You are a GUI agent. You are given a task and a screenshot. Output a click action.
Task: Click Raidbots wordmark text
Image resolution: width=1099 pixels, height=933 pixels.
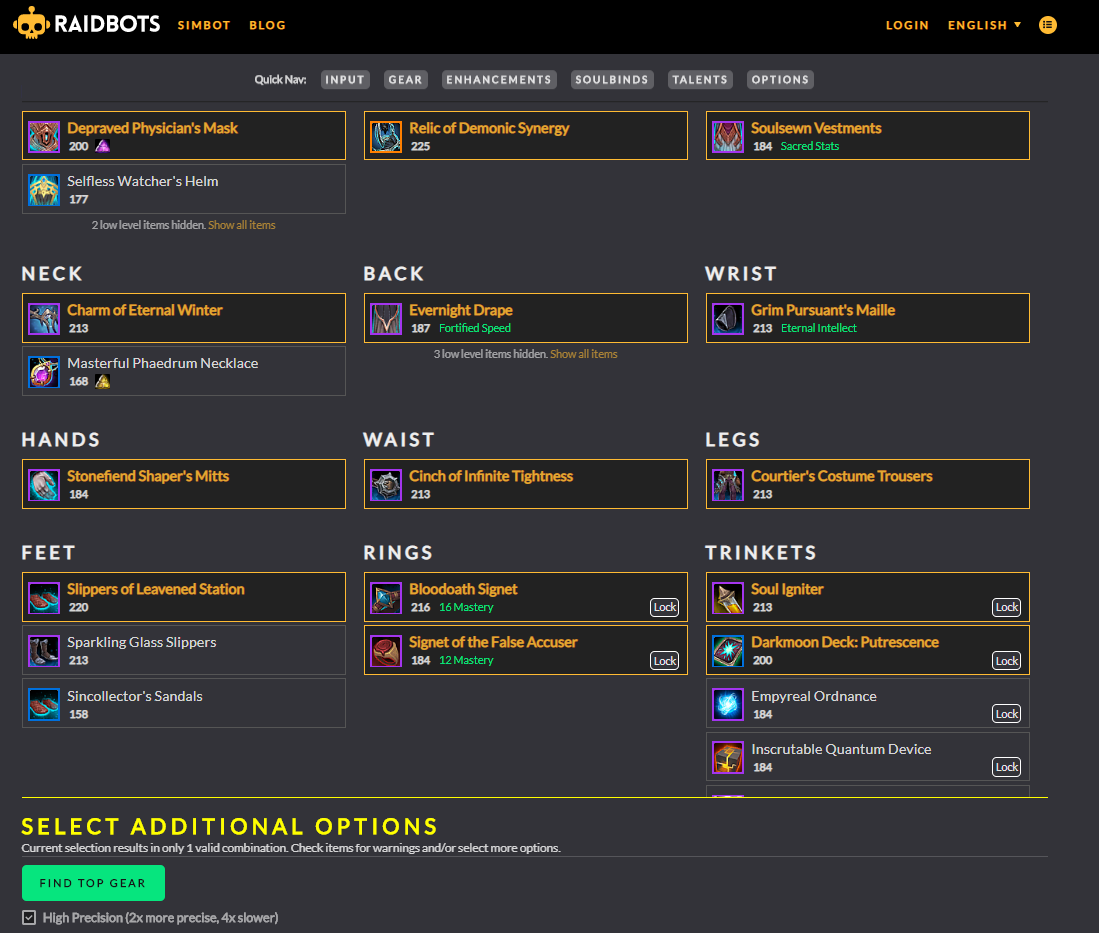(x=107, y=25)
